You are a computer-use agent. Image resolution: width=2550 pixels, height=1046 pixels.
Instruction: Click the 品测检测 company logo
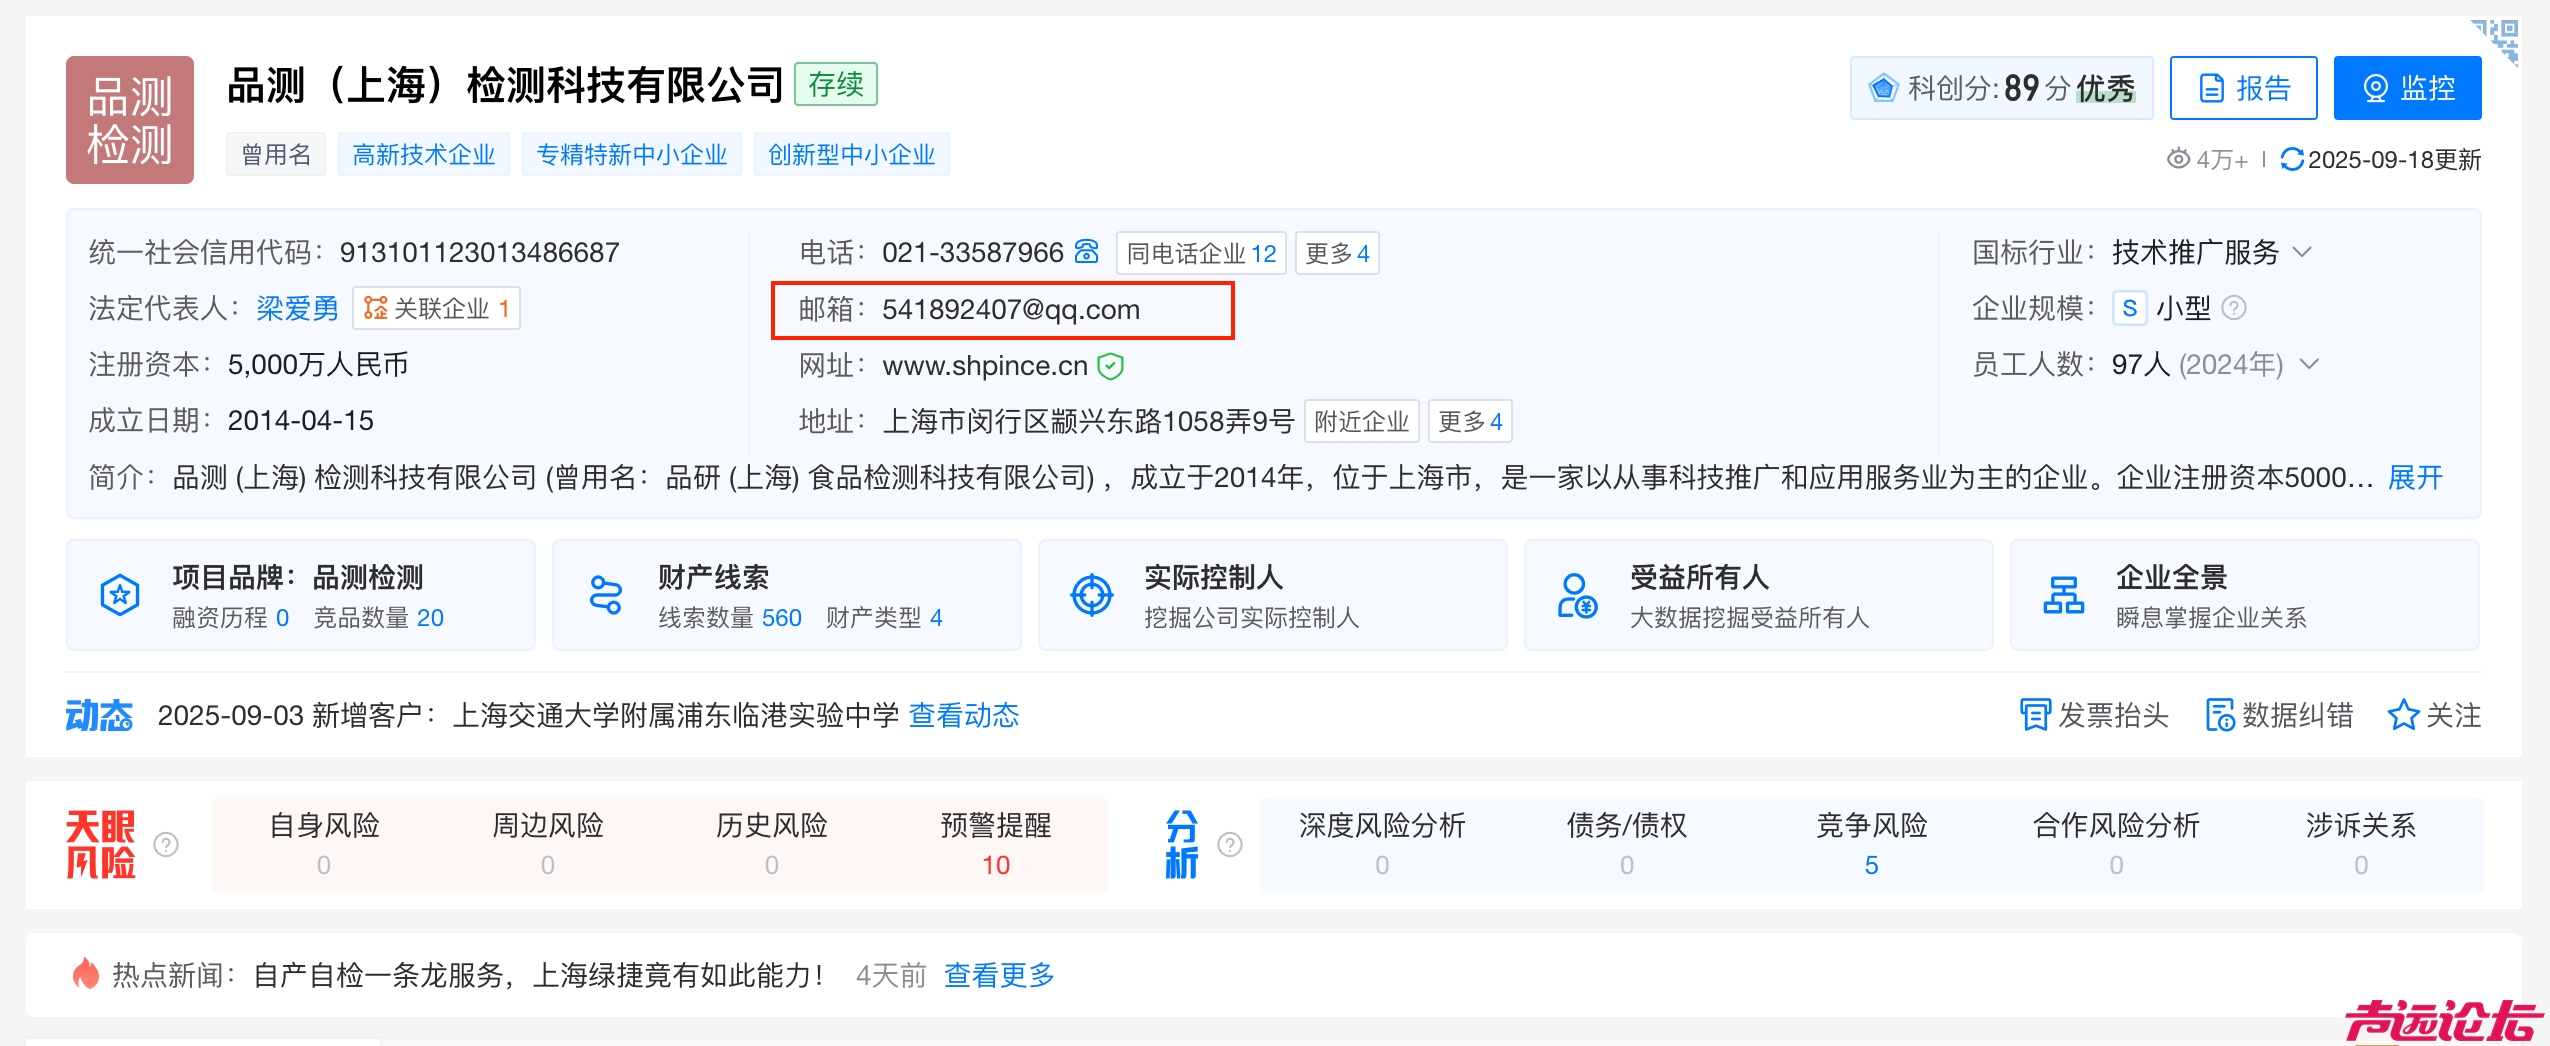point(130,120)
